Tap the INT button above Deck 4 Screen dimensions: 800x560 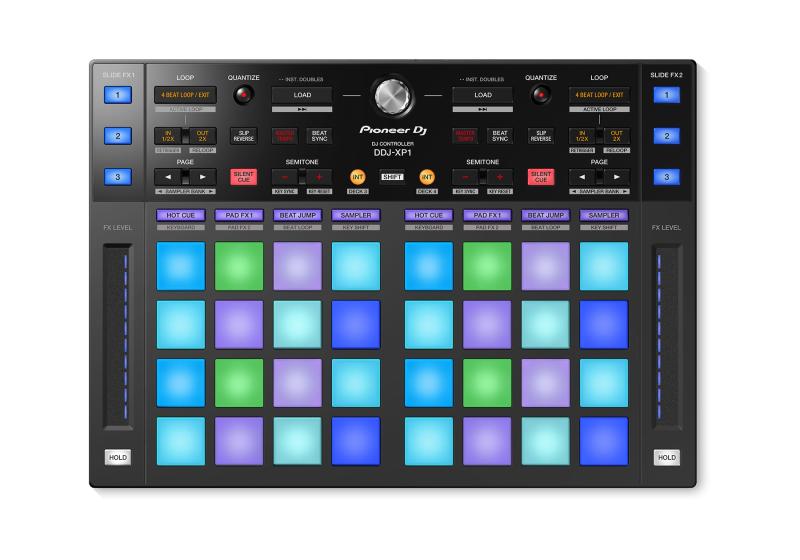point(427,177)
